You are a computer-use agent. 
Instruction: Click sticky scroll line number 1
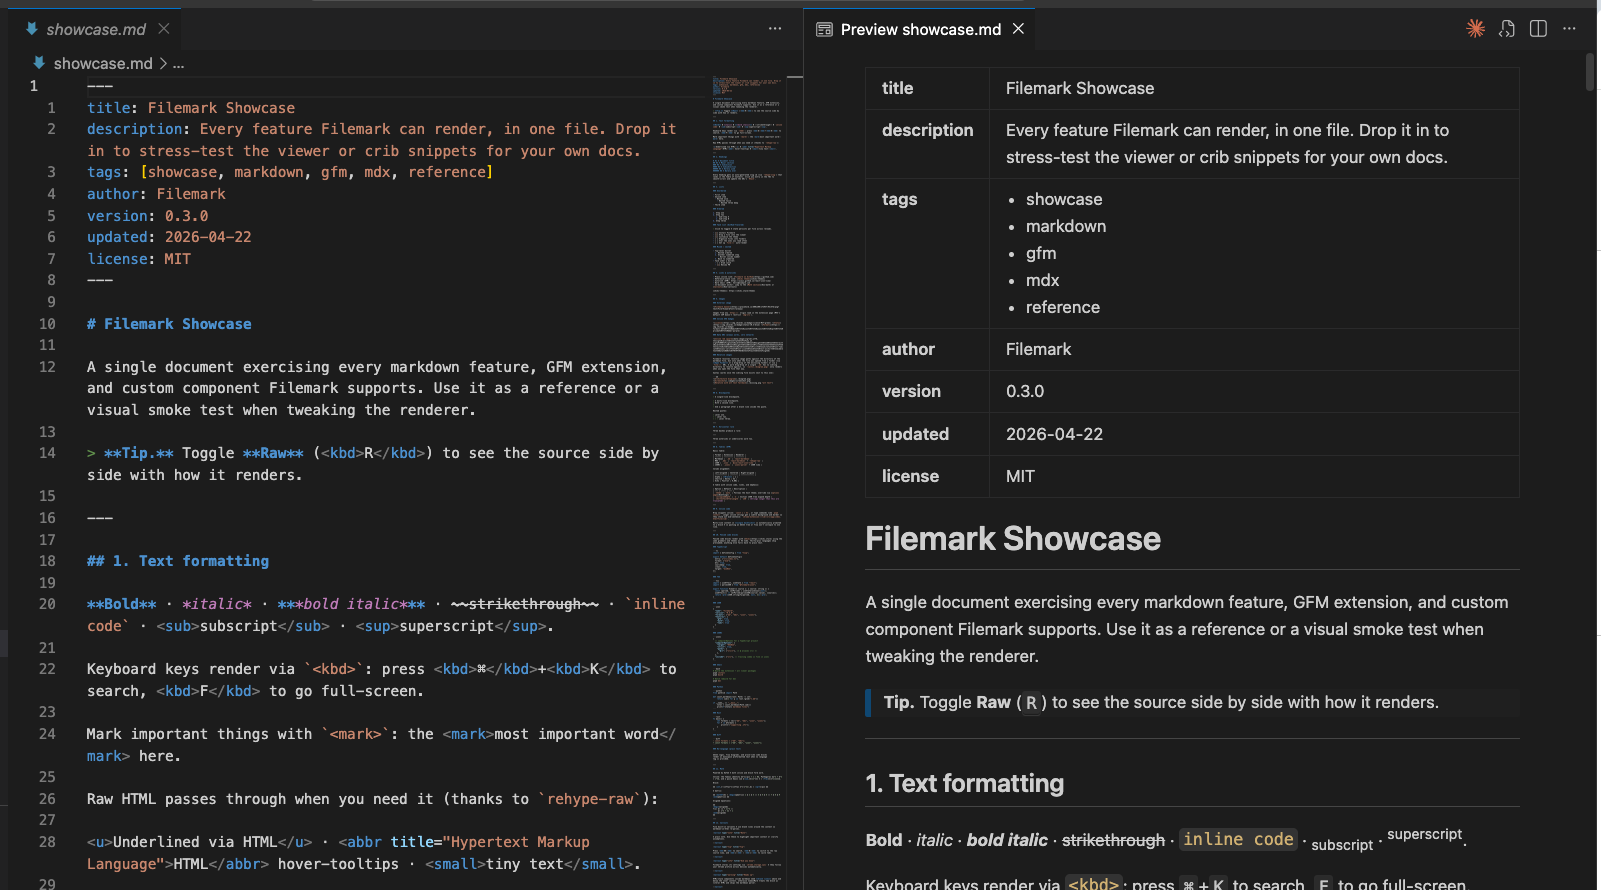[33, 86]
